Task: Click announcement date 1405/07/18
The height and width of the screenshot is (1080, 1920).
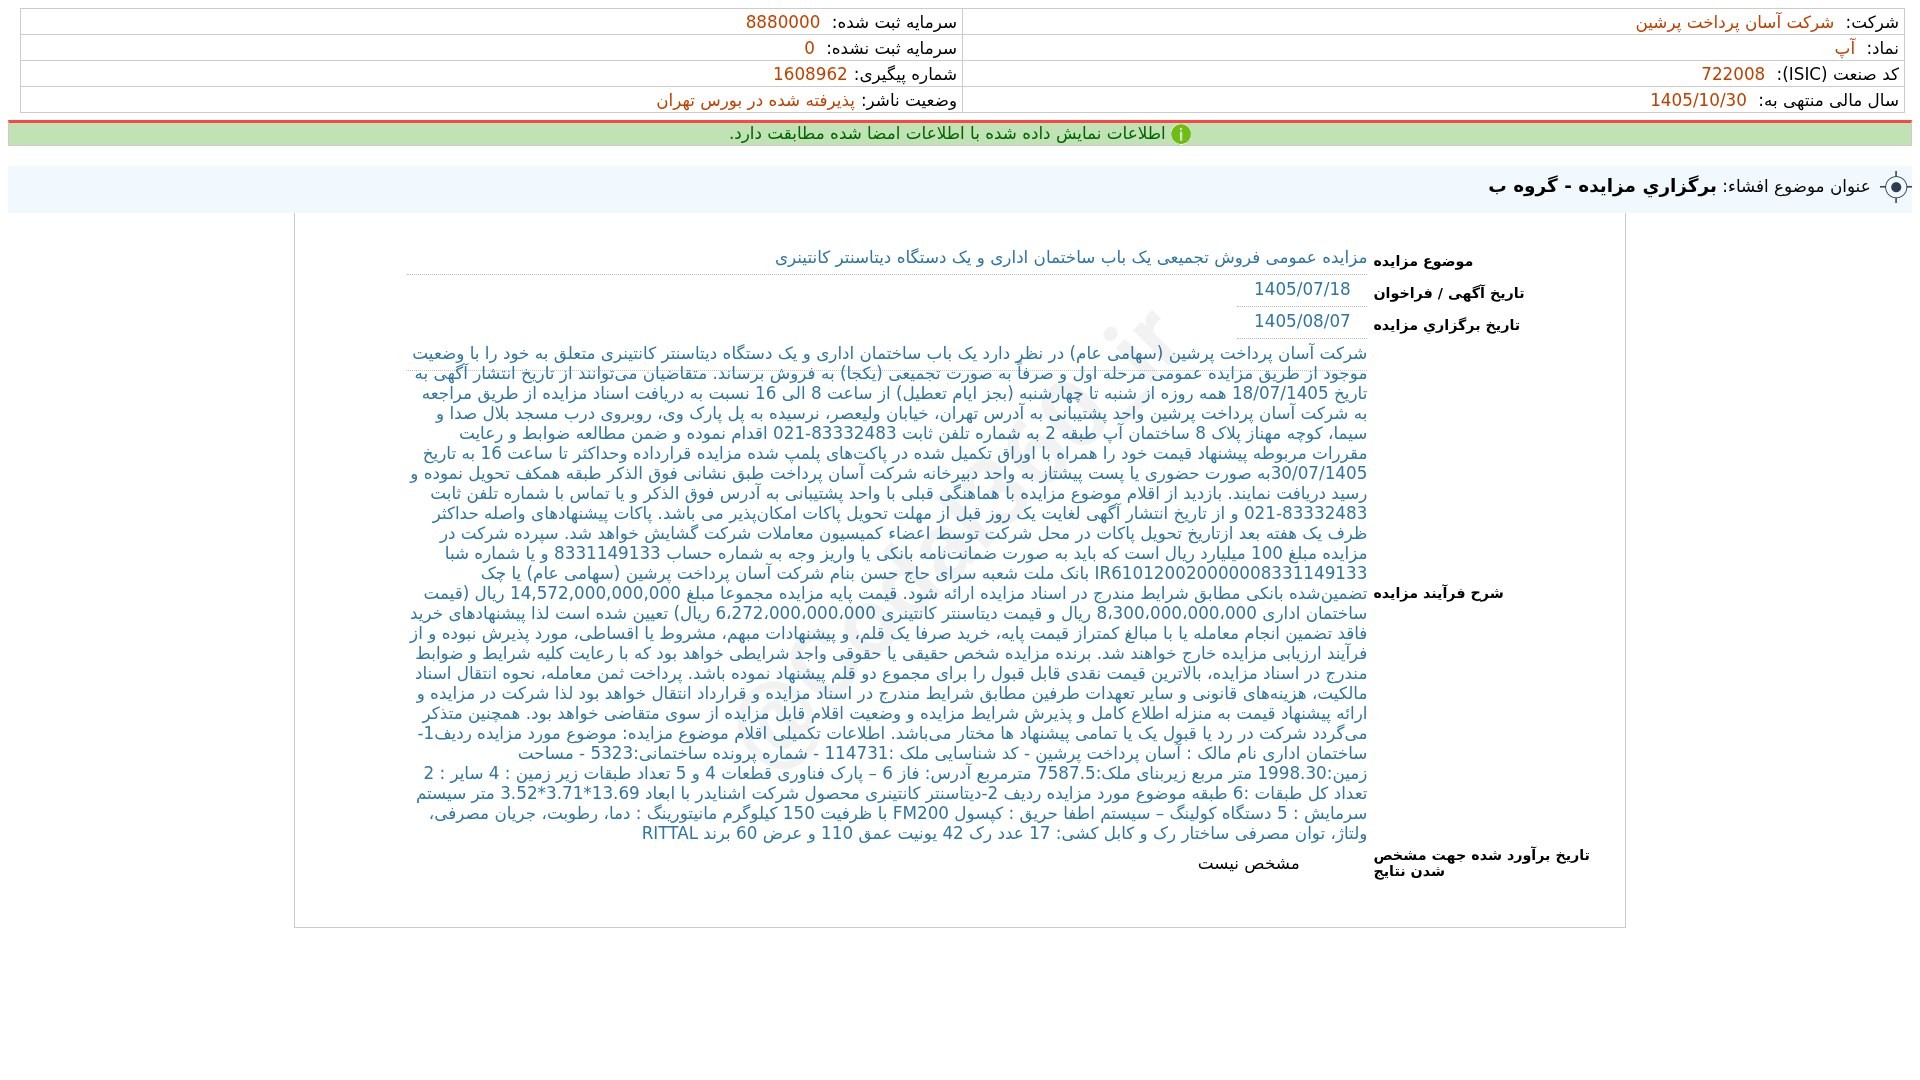Action: click(x=1302, y=289)
